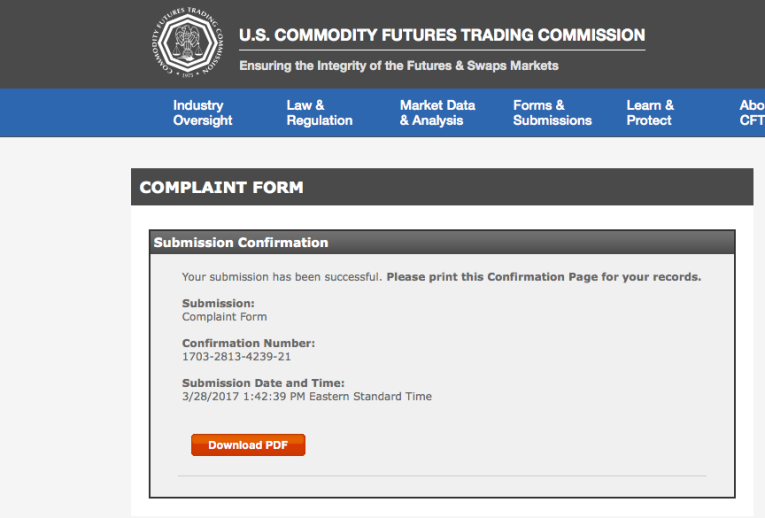Open the Law & Regulation menu

click(319, 113)
